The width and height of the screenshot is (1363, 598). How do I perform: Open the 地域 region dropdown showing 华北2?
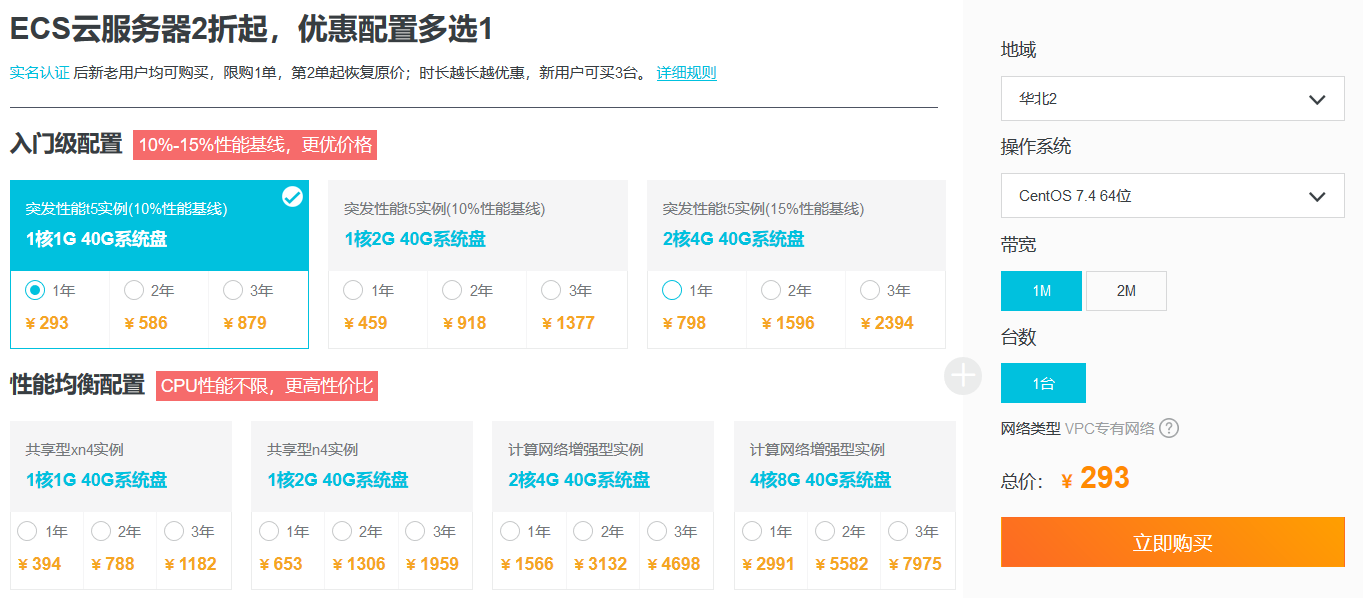(x=1172, y=99)
